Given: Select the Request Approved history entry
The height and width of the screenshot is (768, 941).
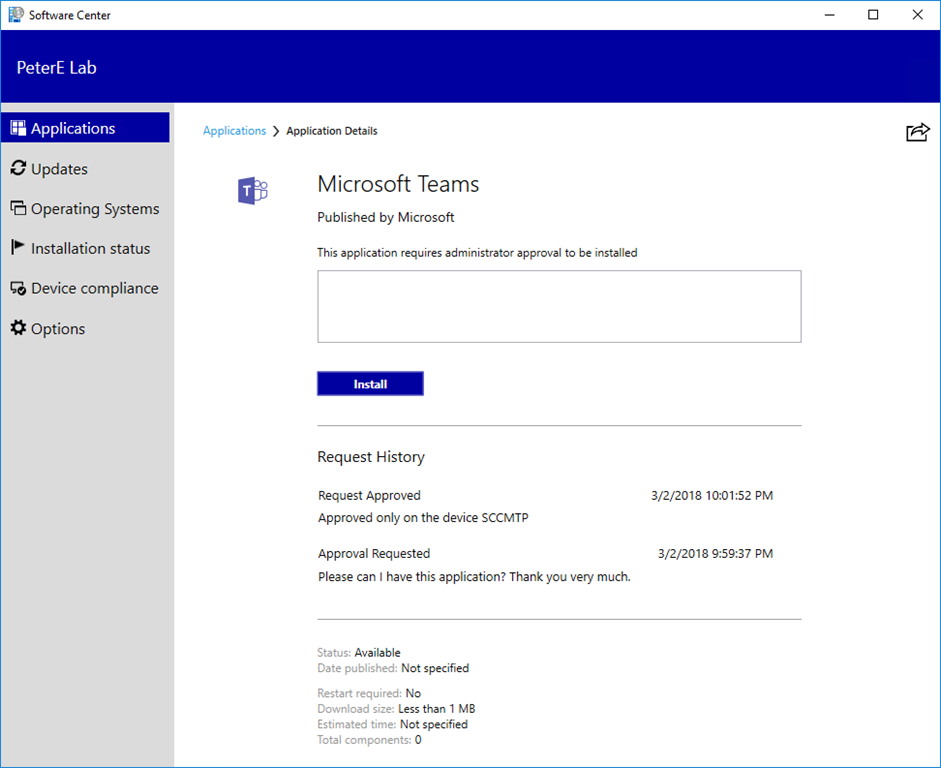Looking at the screenshot, I should pos(369,495).
